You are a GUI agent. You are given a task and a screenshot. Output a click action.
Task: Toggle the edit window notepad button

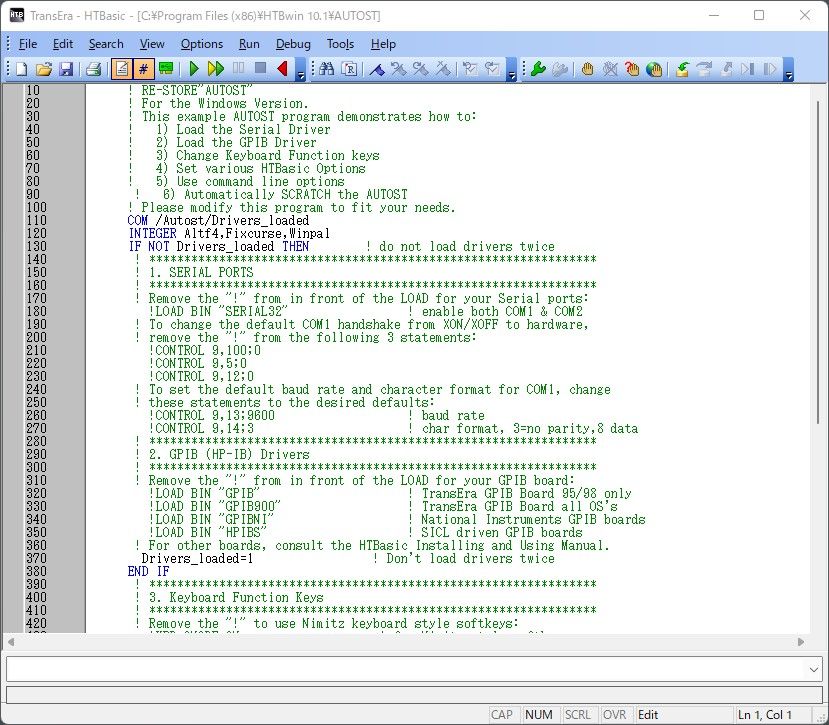[x=122, y=69]
